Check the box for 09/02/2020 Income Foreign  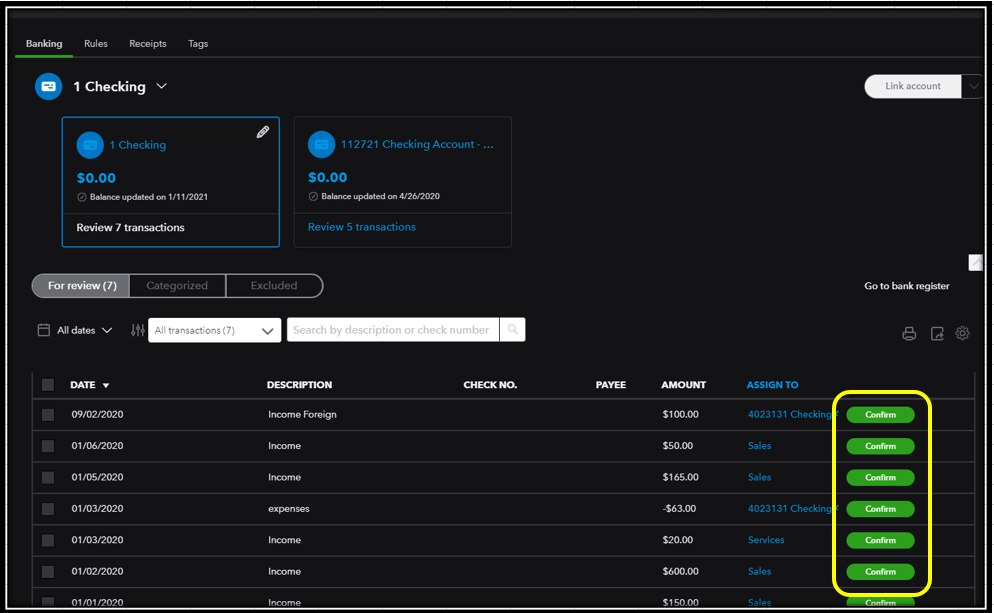click(48, 414)
